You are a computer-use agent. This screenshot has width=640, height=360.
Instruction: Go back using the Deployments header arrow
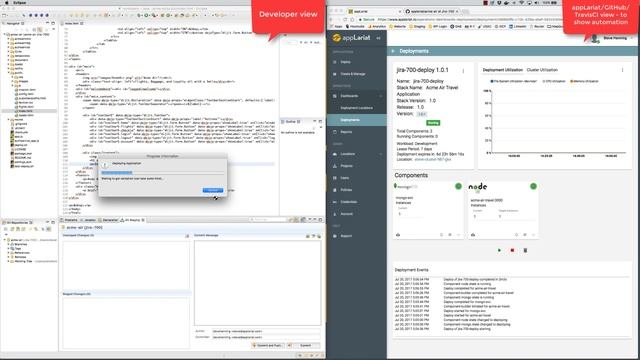coord(393,51)
